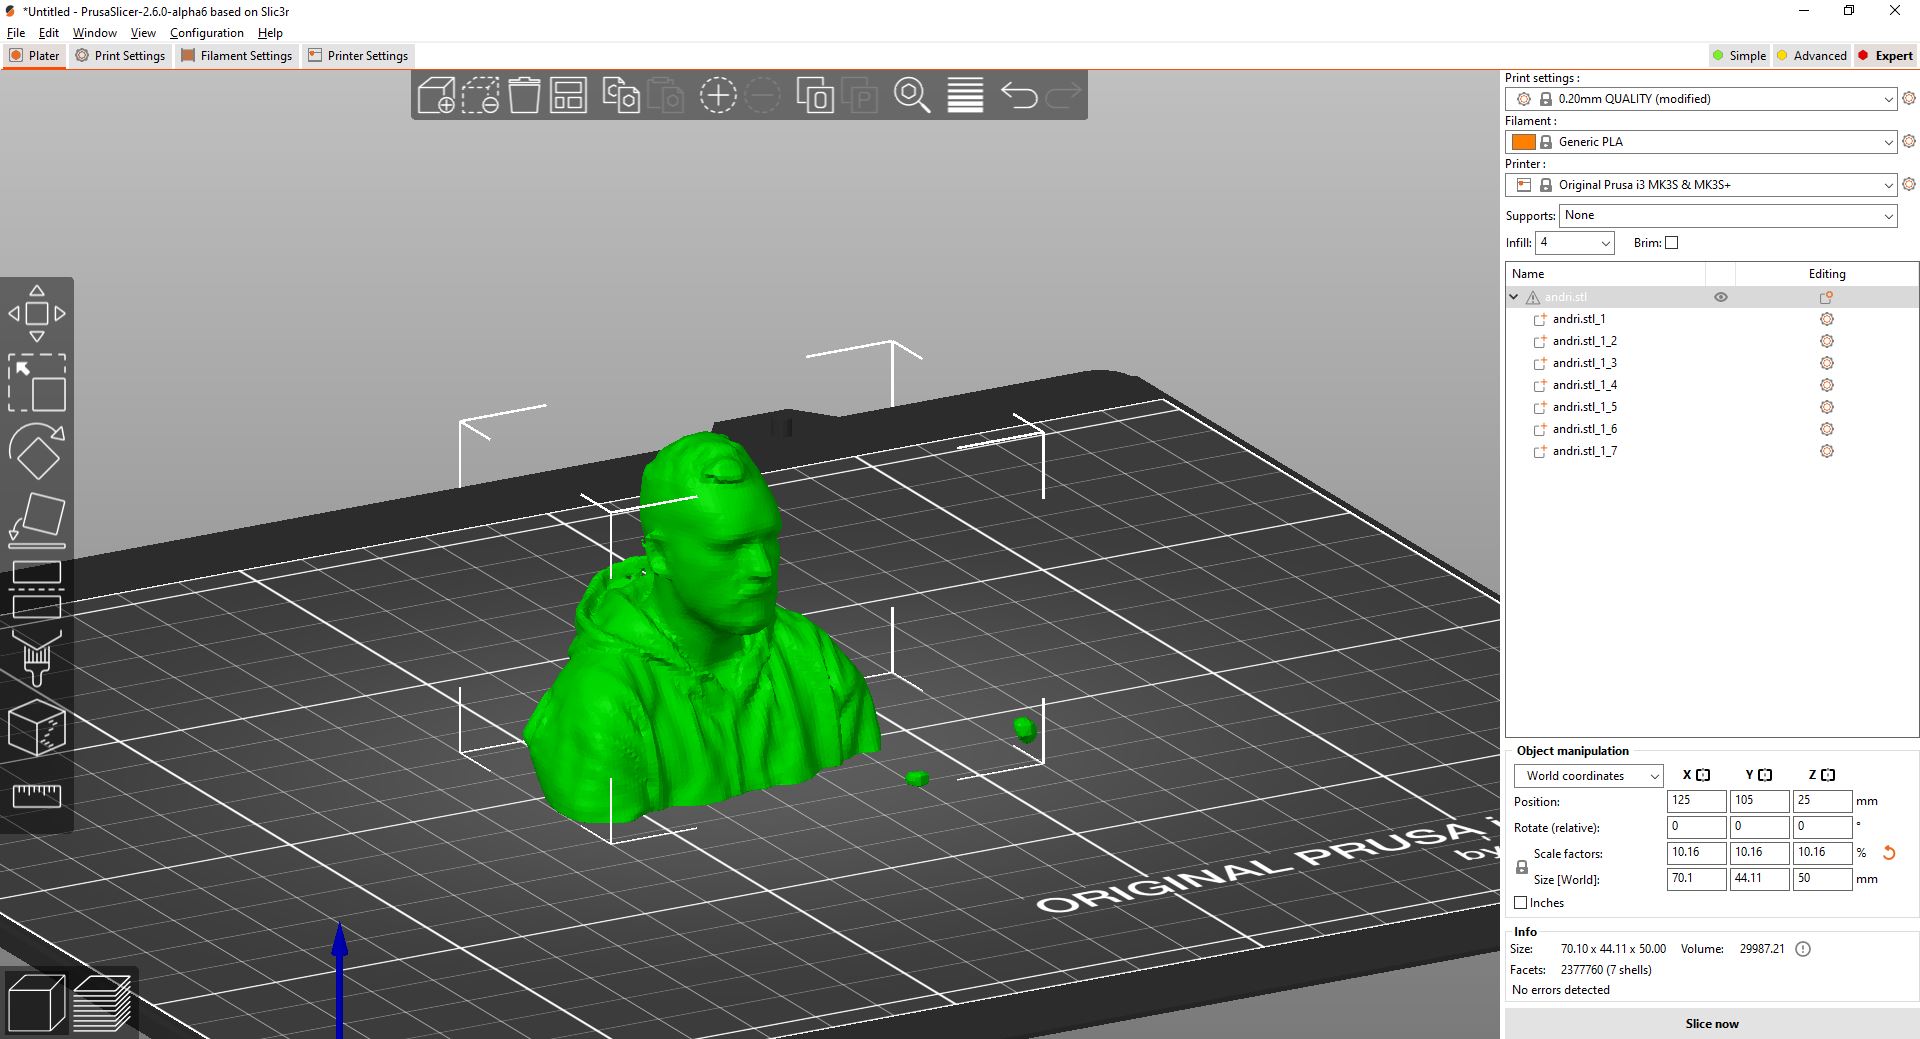Select Simple mode
The image size is (1920, 1039).
pos(1739,56)
